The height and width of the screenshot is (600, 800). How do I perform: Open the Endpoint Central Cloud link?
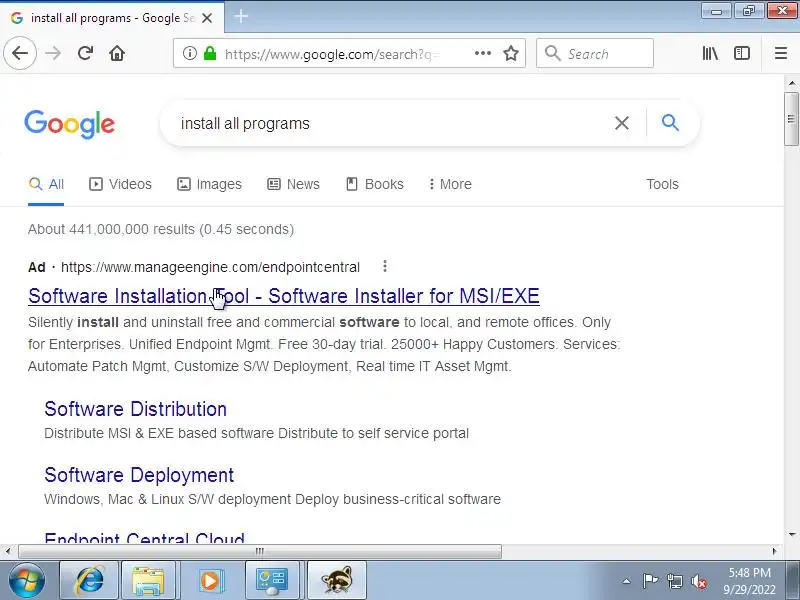[144, 538]
